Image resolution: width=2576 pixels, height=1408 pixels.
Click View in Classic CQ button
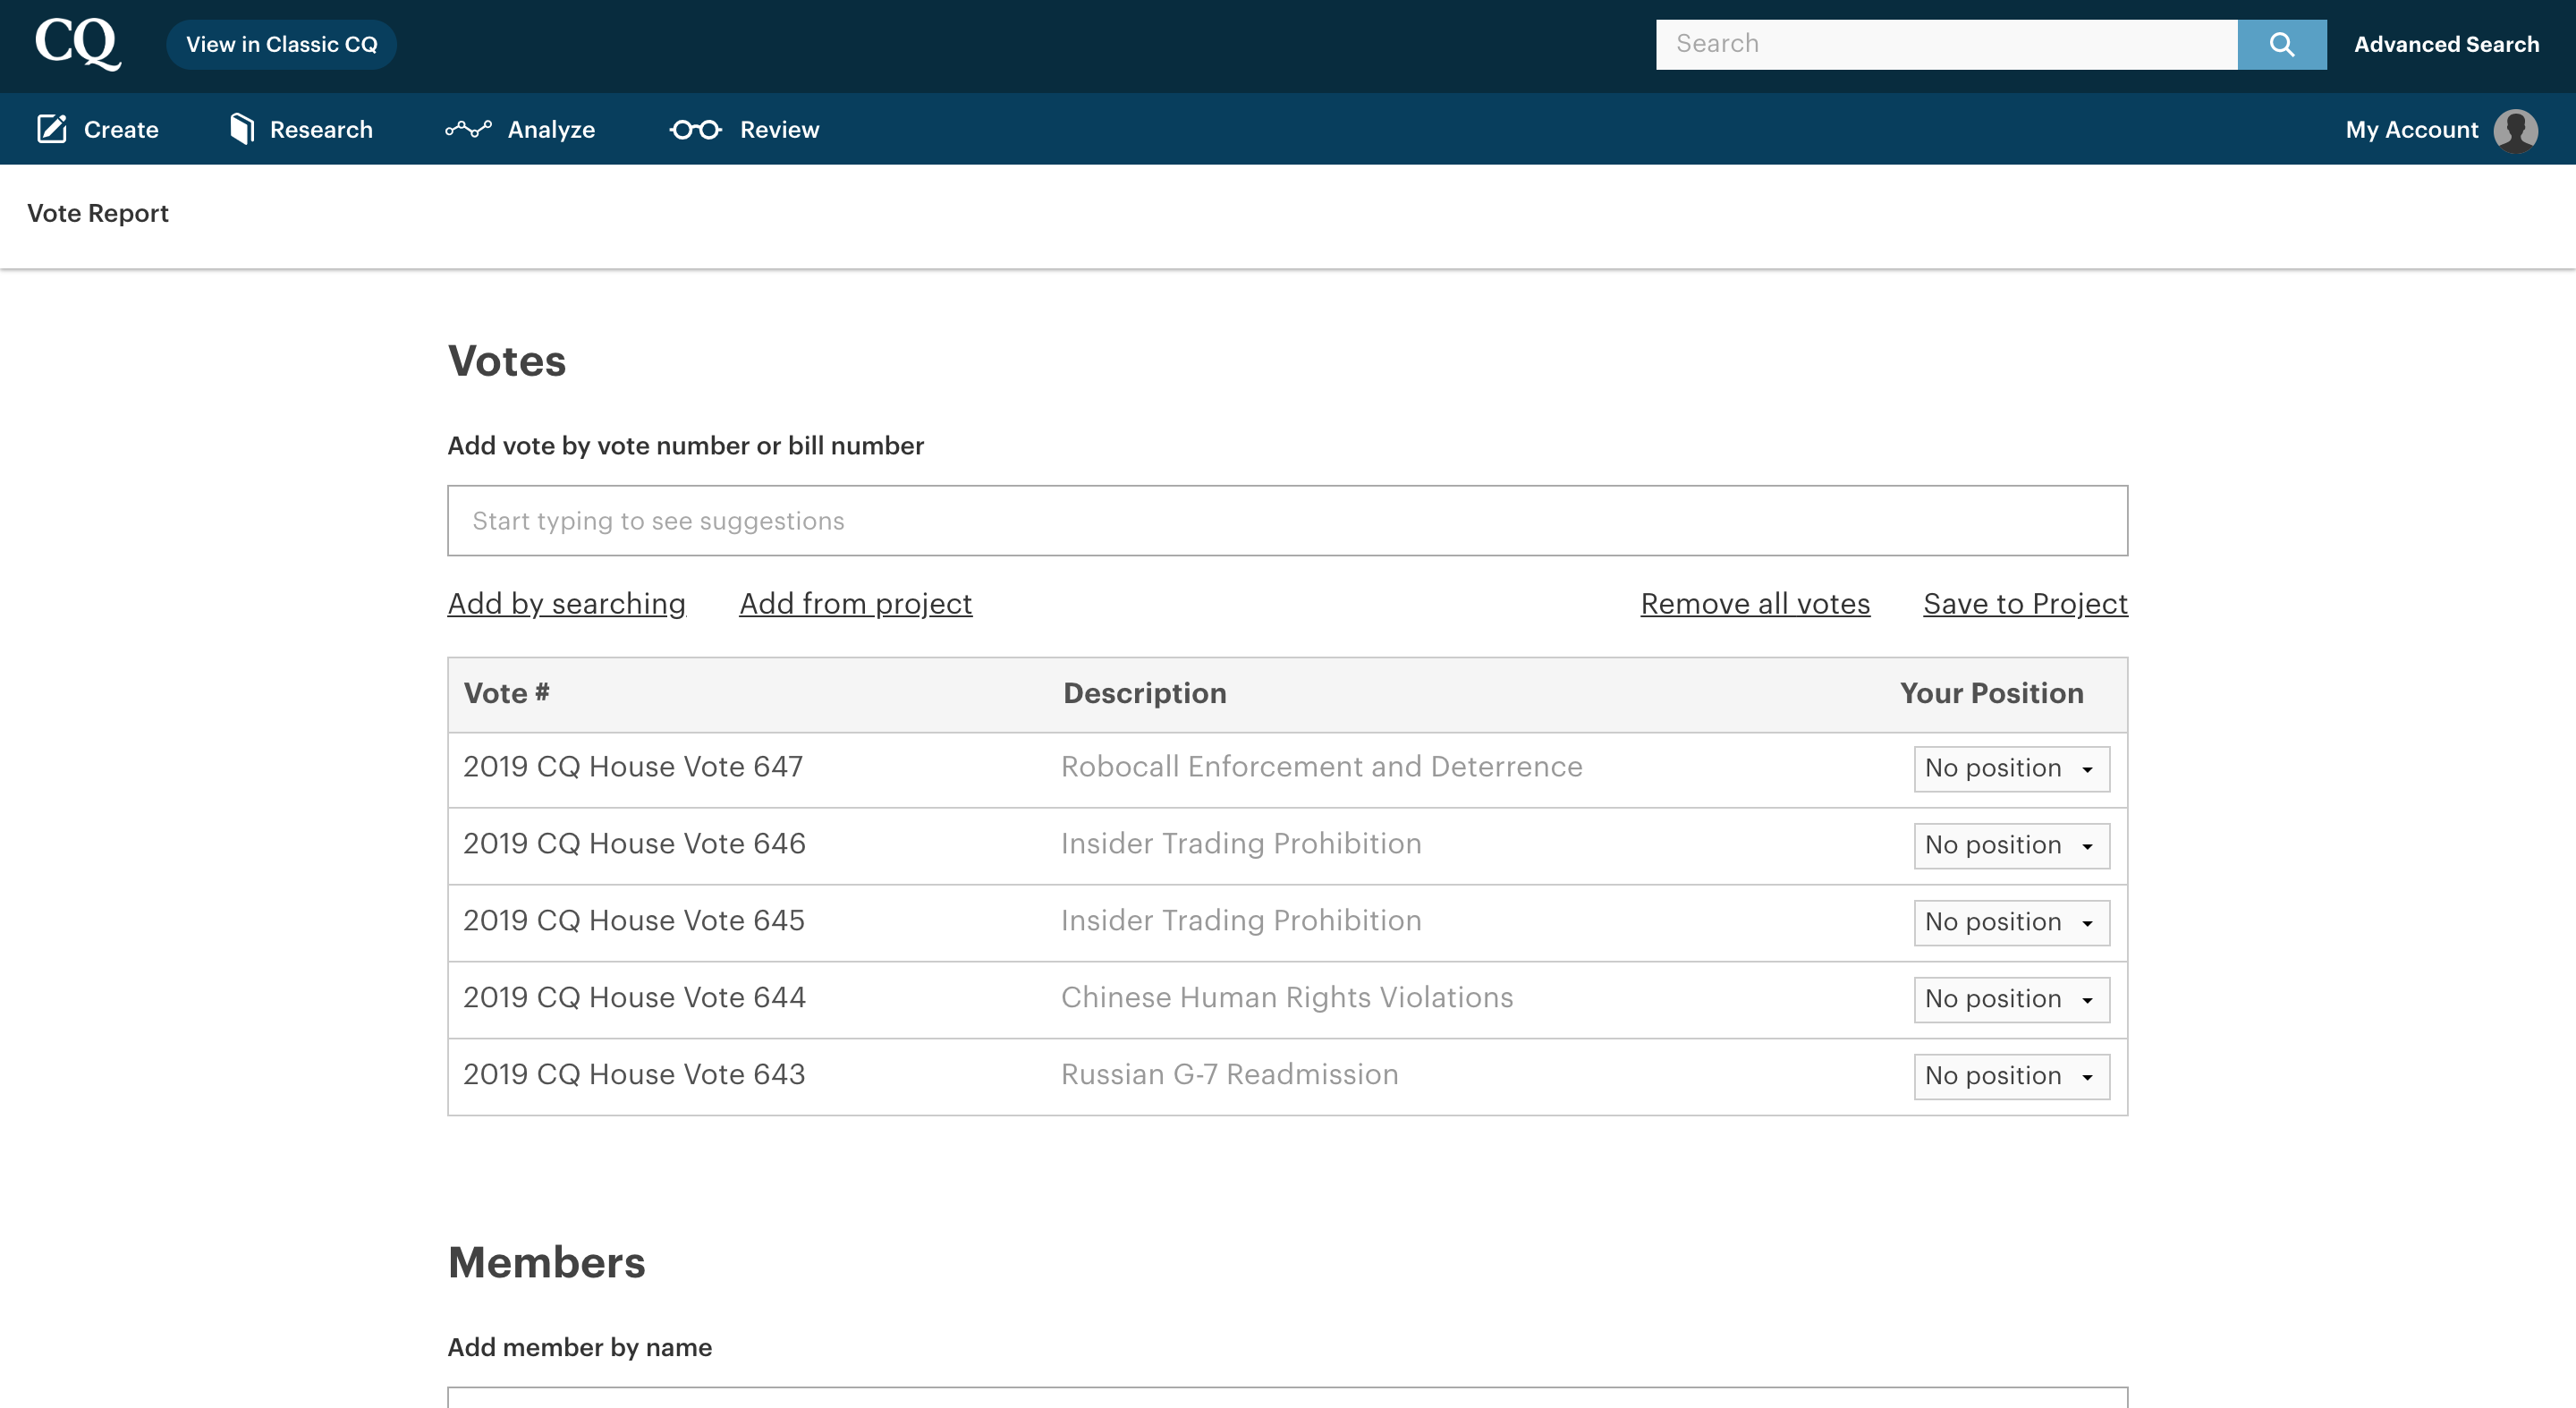[281, 44]
